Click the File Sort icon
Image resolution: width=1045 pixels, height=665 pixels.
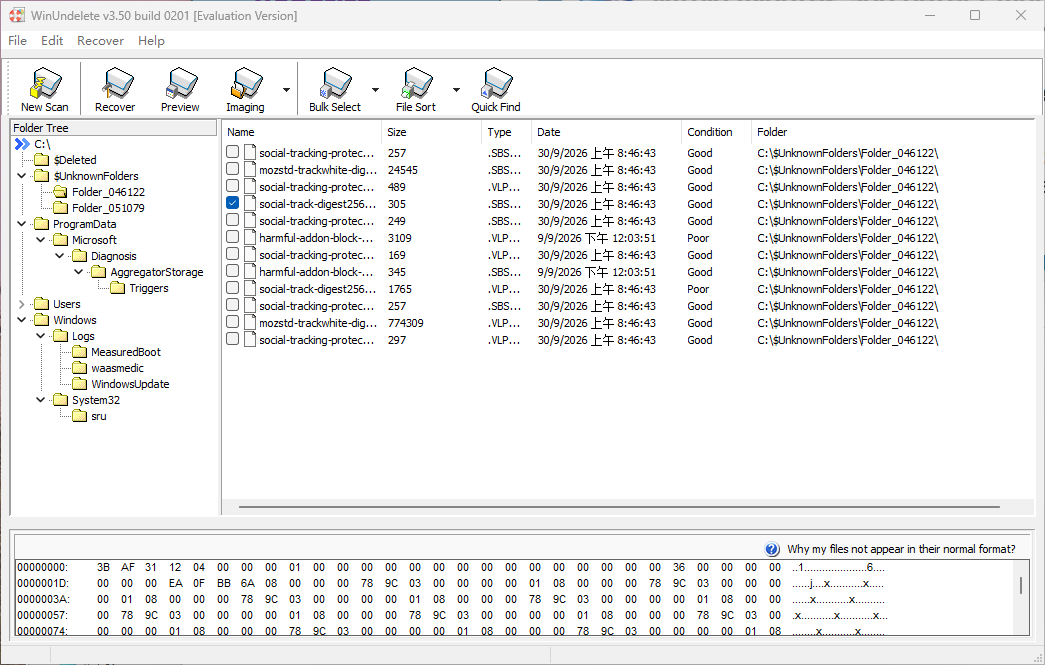416,89
